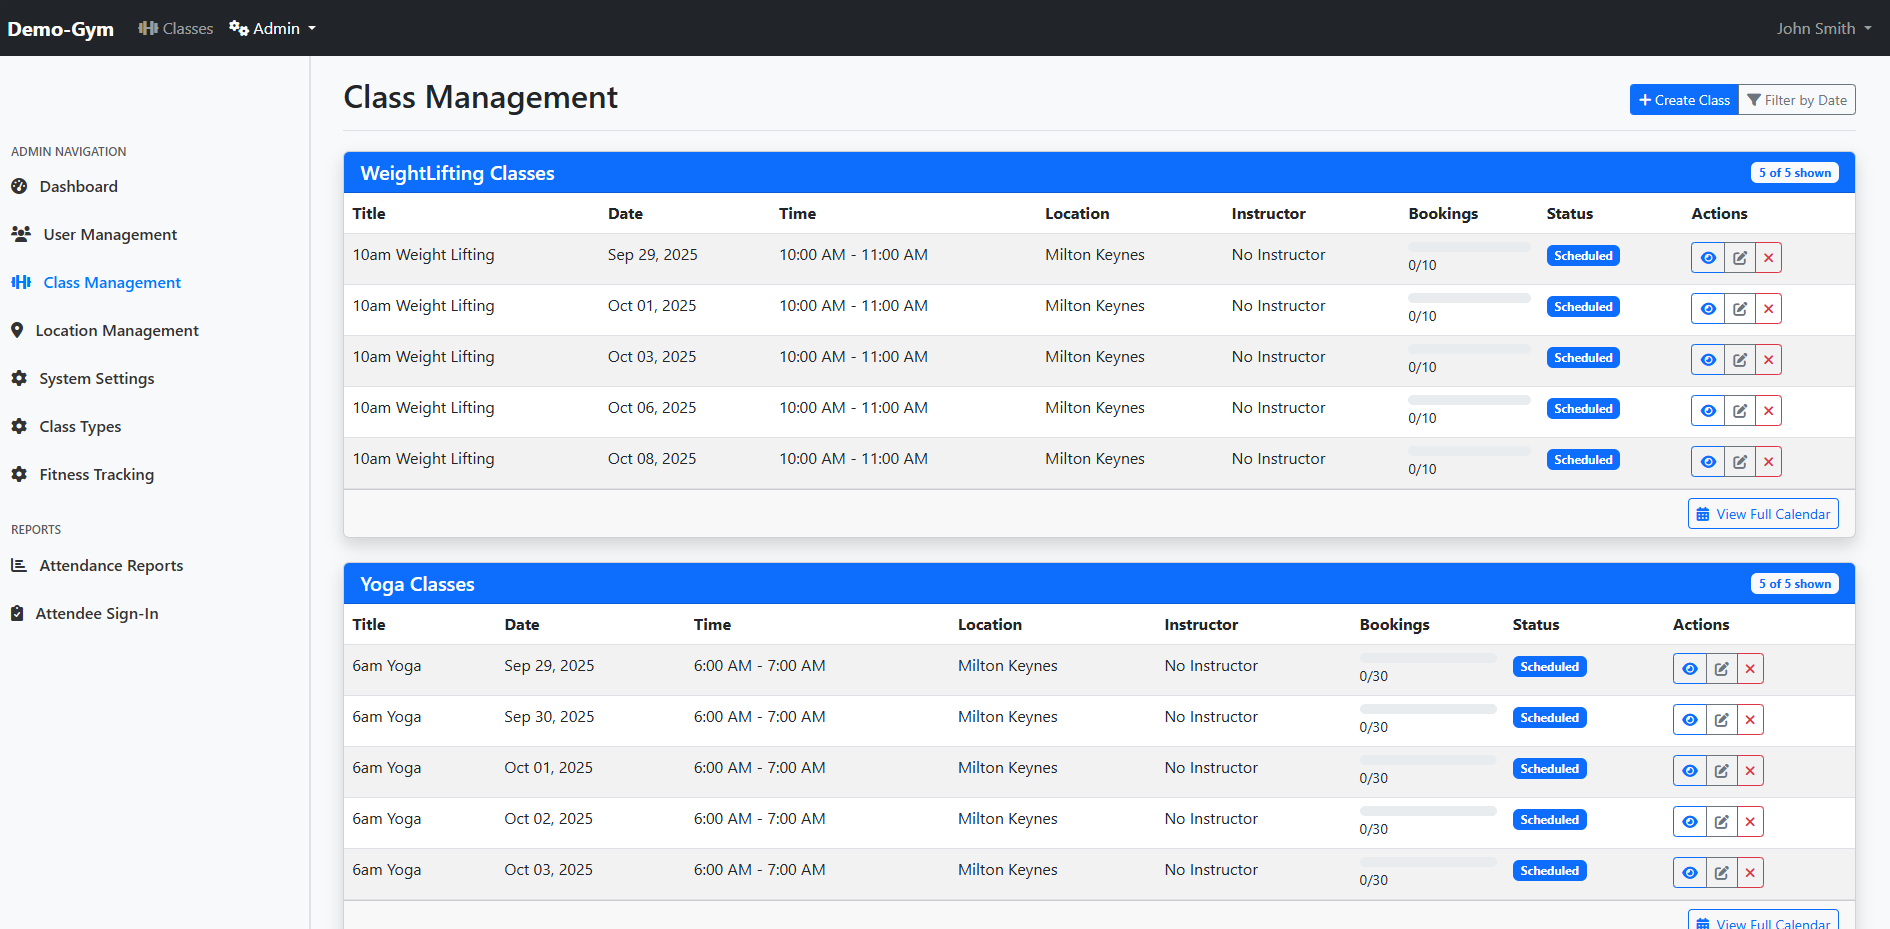Delete the Oct 01 Weight Lifting class
The width and height of the screenshot is (1890, 929).
[1768, 309]
